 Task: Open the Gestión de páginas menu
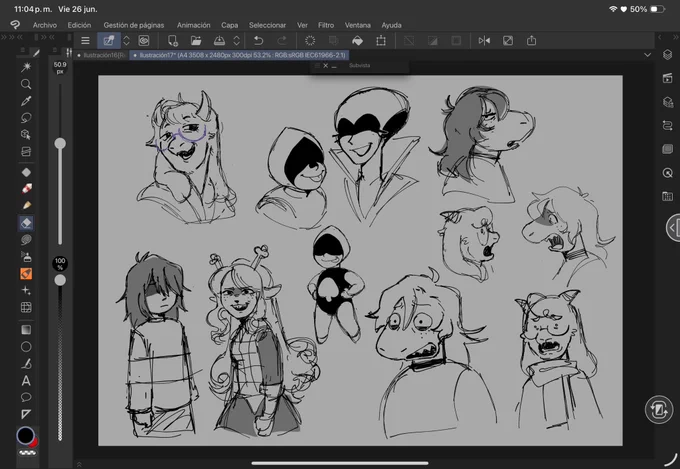click(134, 25)
